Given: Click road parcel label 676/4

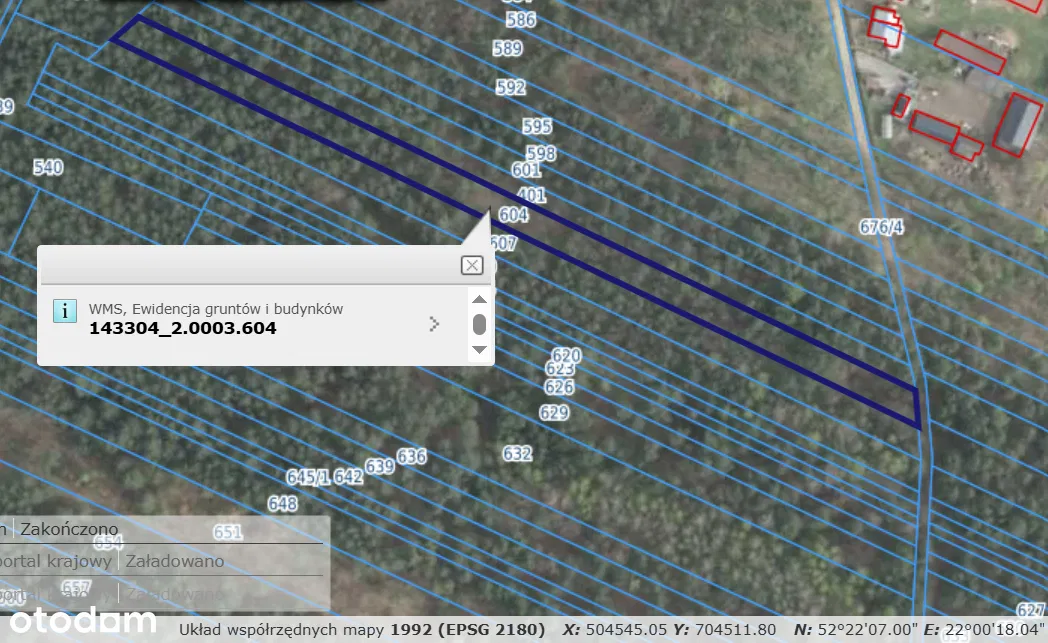Looking at the screenshot, I should pyautogui.click(x=881, y=227).
